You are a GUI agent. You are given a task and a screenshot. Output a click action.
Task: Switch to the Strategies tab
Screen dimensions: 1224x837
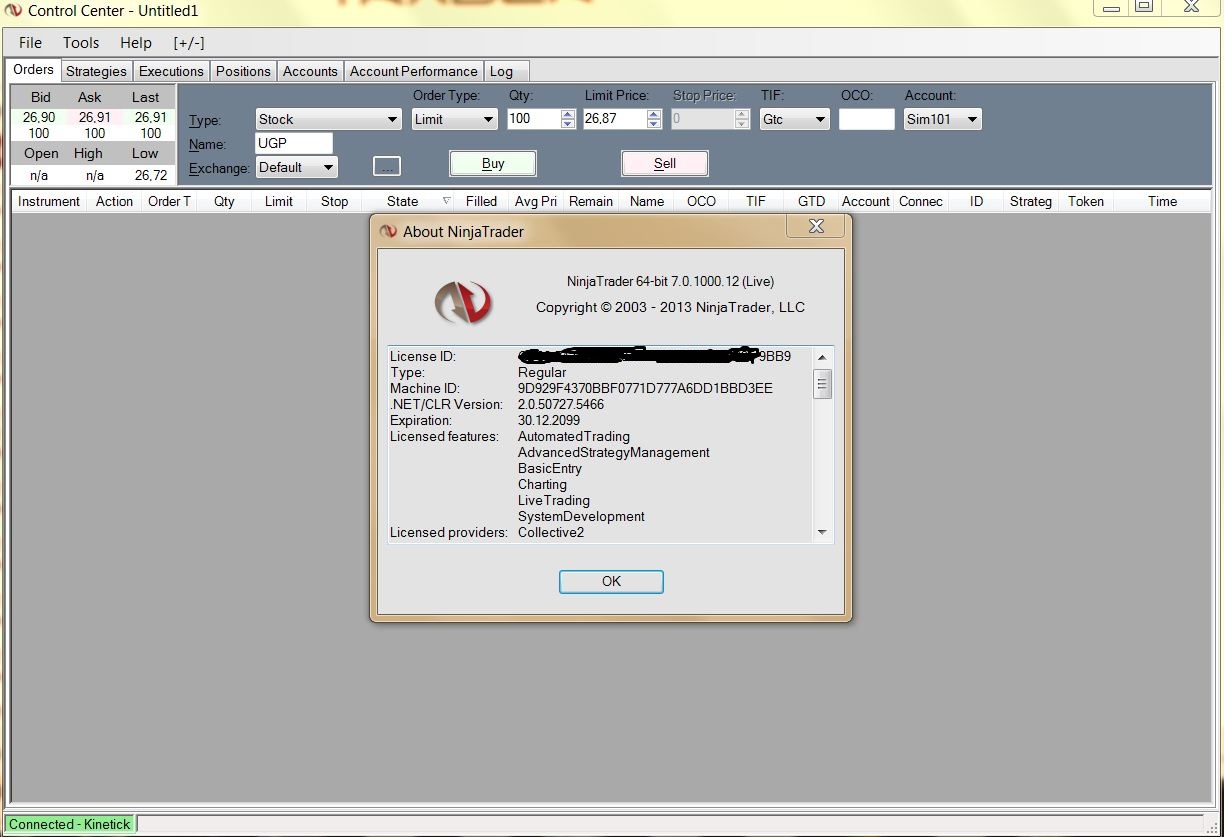pos(96,71)
